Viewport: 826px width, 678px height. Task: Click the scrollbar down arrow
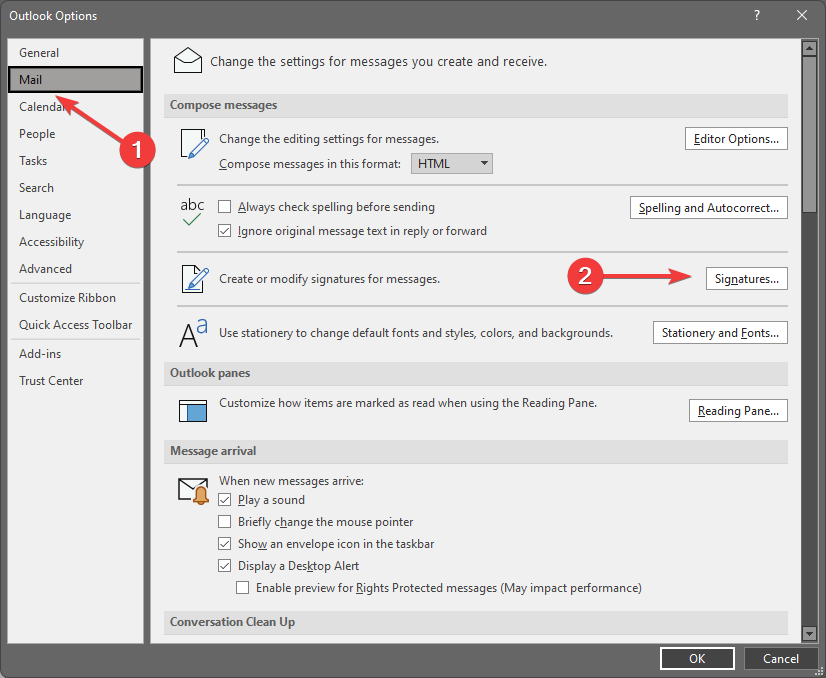[x=809, y=633]
